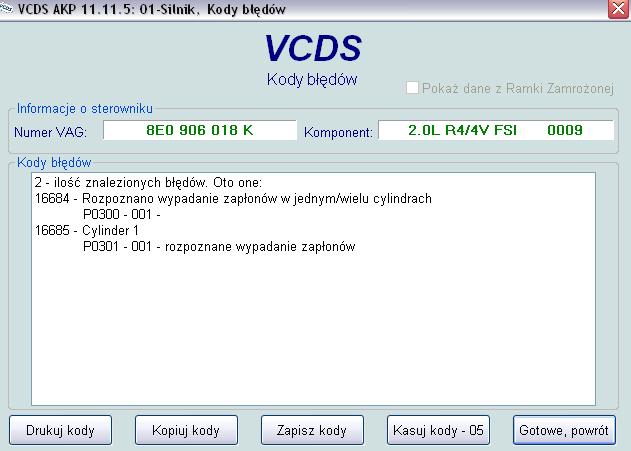Click the Drukuj kody button
631x451 pixels.
(x=60, y=430)
